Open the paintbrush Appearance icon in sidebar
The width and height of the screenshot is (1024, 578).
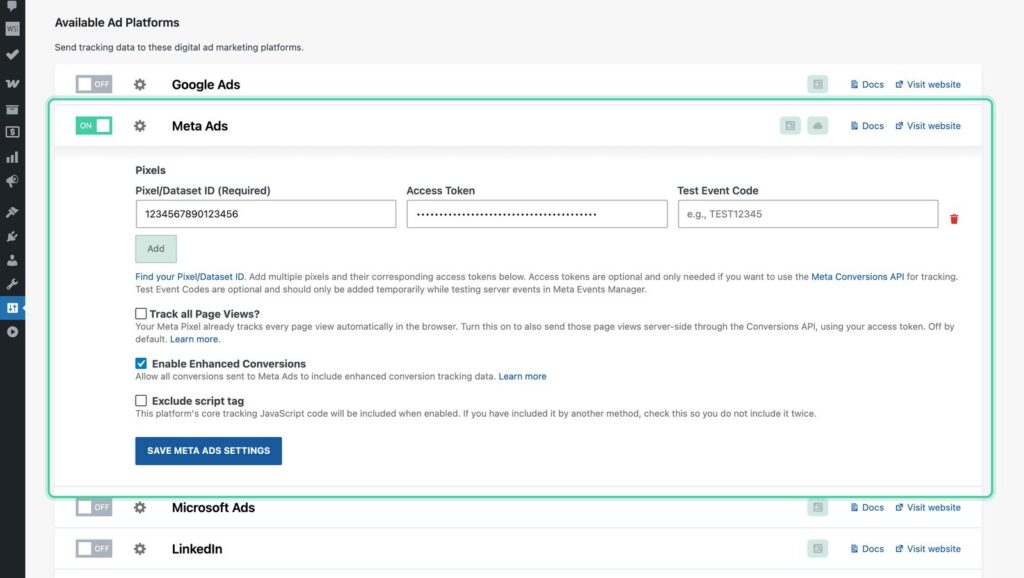tap(12, 212)
